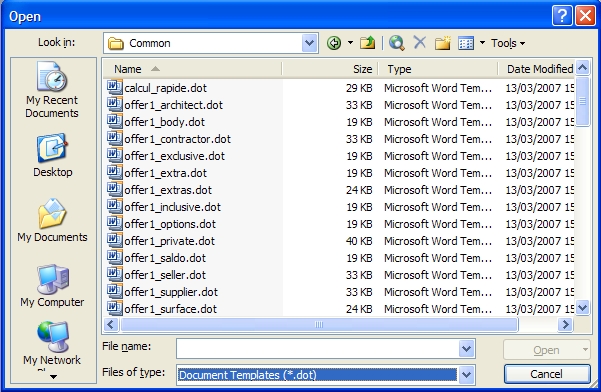Select offer1_exclusive.dot file icon

(115, 155)
